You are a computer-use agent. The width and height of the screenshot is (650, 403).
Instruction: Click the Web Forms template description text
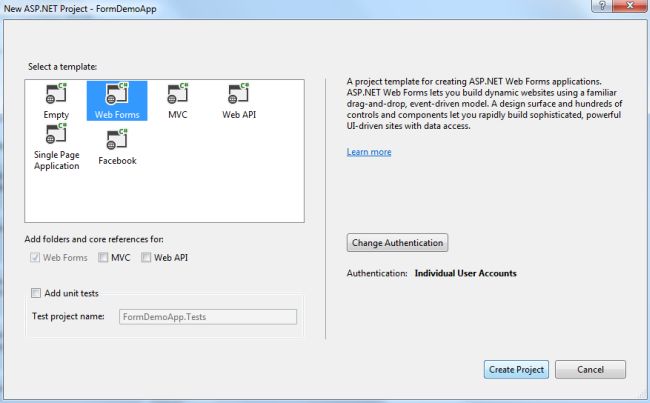point(485,104)
